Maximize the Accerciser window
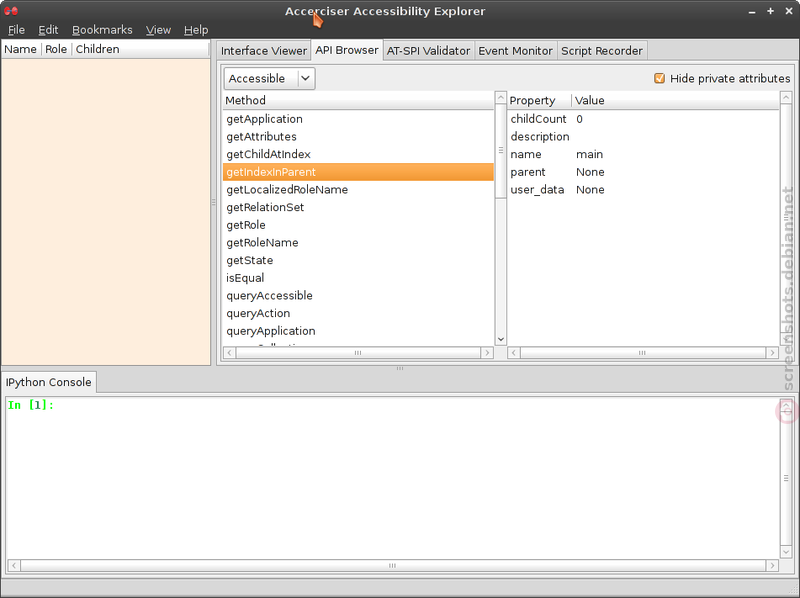The height and width of the screenshot is (598, 800). click(x=770, y=11)
